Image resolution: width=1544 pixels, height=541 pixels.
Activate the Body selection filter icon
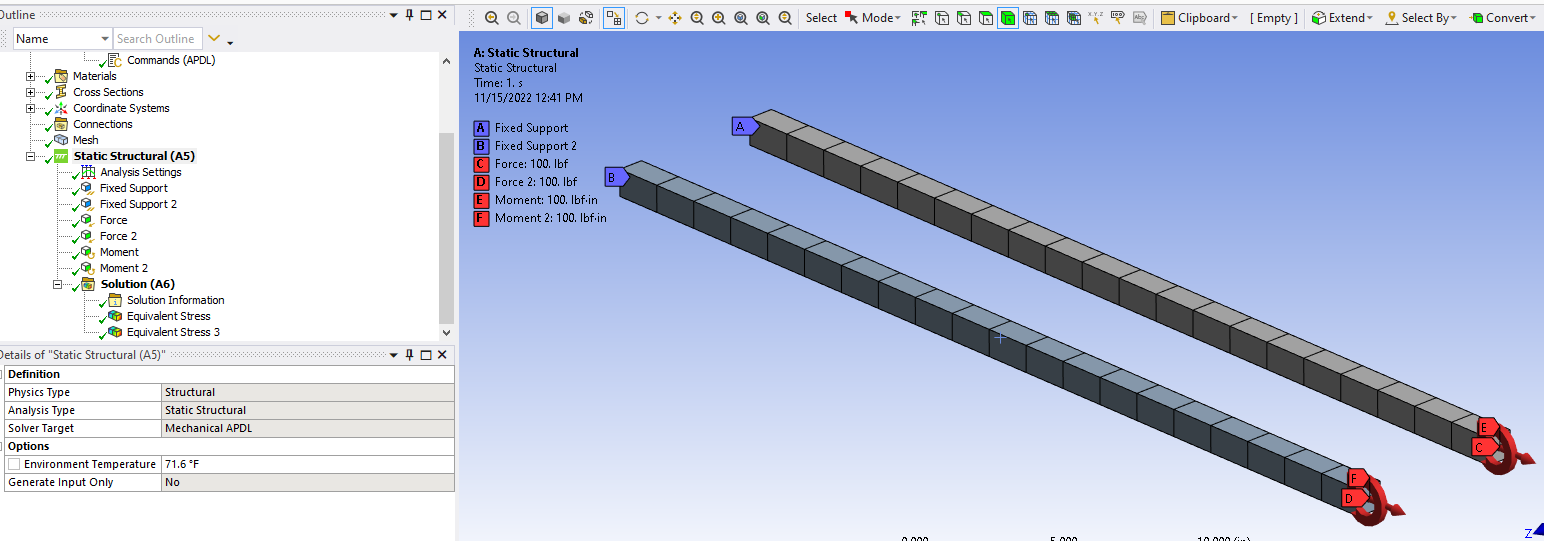[1008, 18]
